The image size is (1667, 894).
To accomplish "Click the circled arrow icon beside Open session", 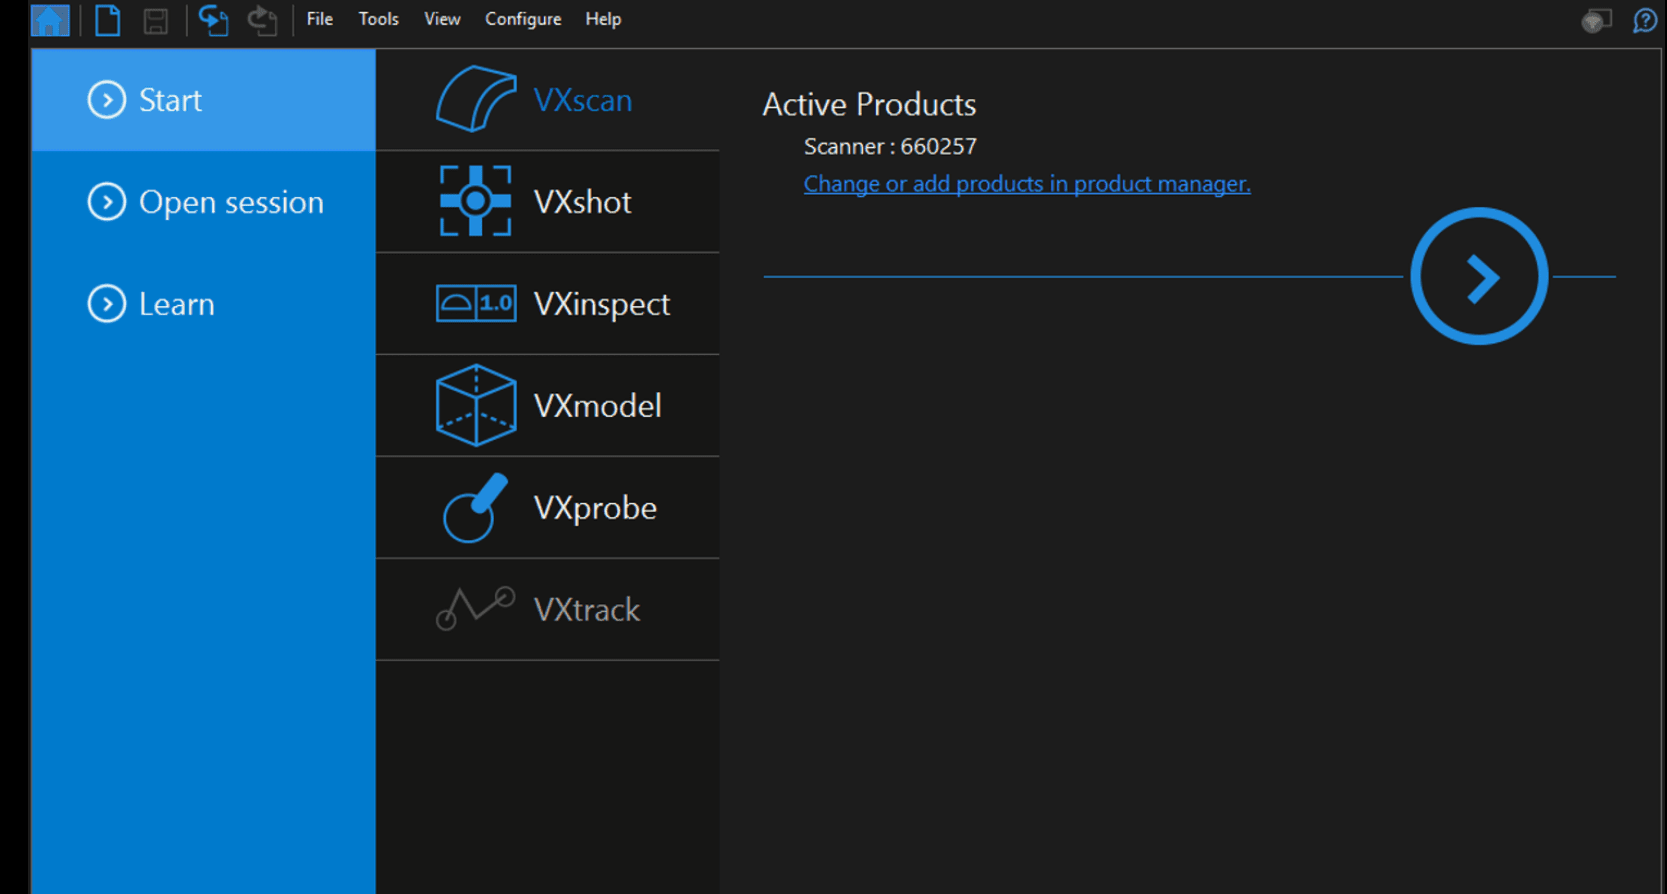I will [x=107, y=202].
